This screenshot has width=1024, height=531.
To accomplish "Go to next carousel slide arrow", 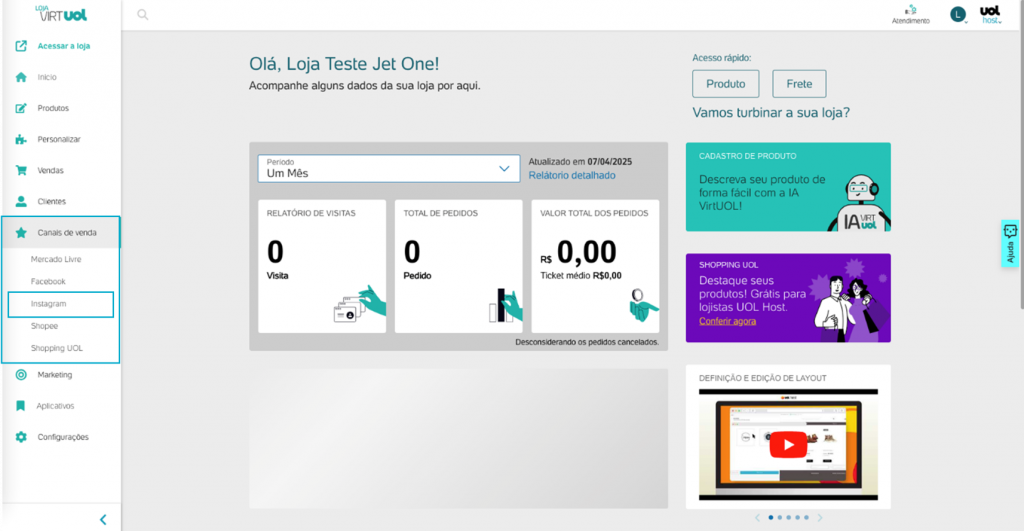I will click(820, 517).
